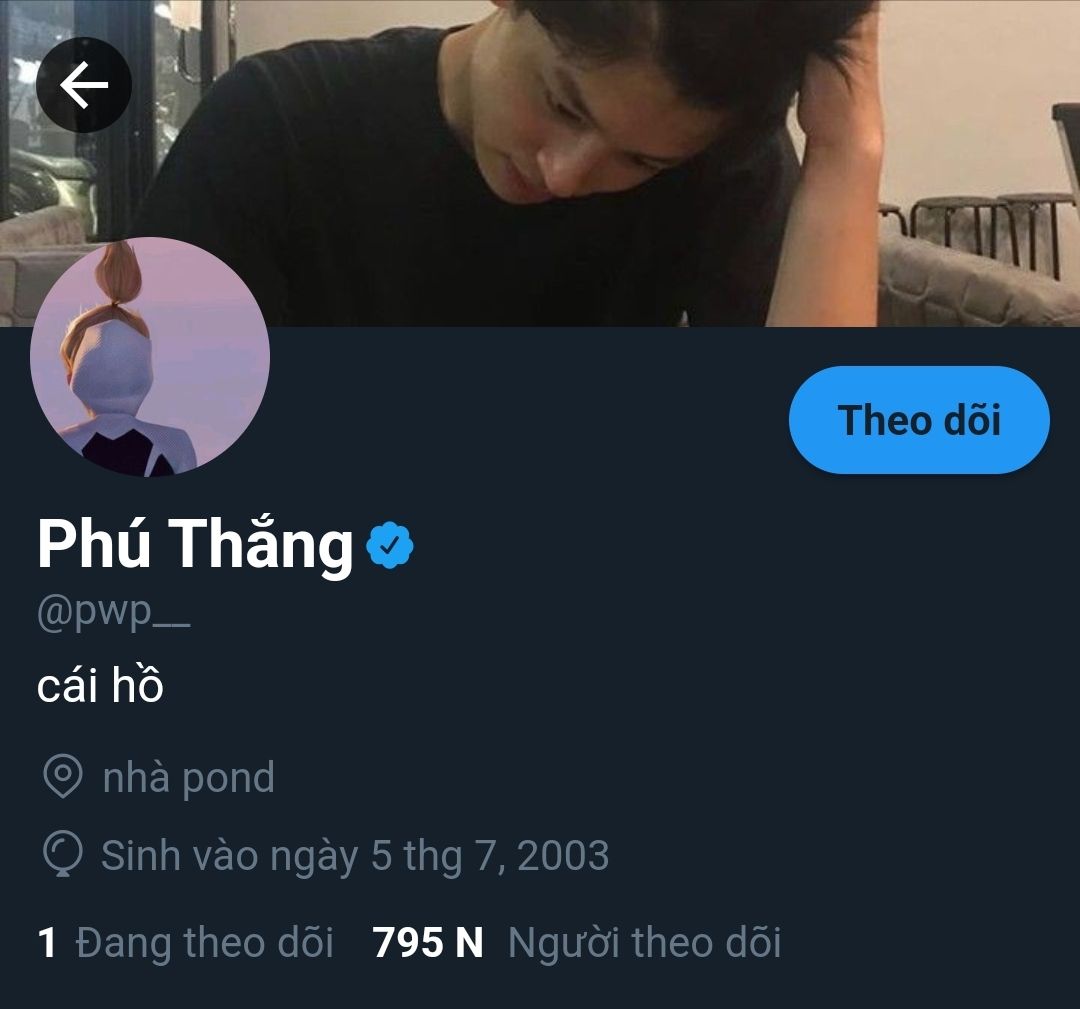Follow the account with Theo dõi button
Viewport: 1080px width, 1009px height.
[x=919, y=420]
